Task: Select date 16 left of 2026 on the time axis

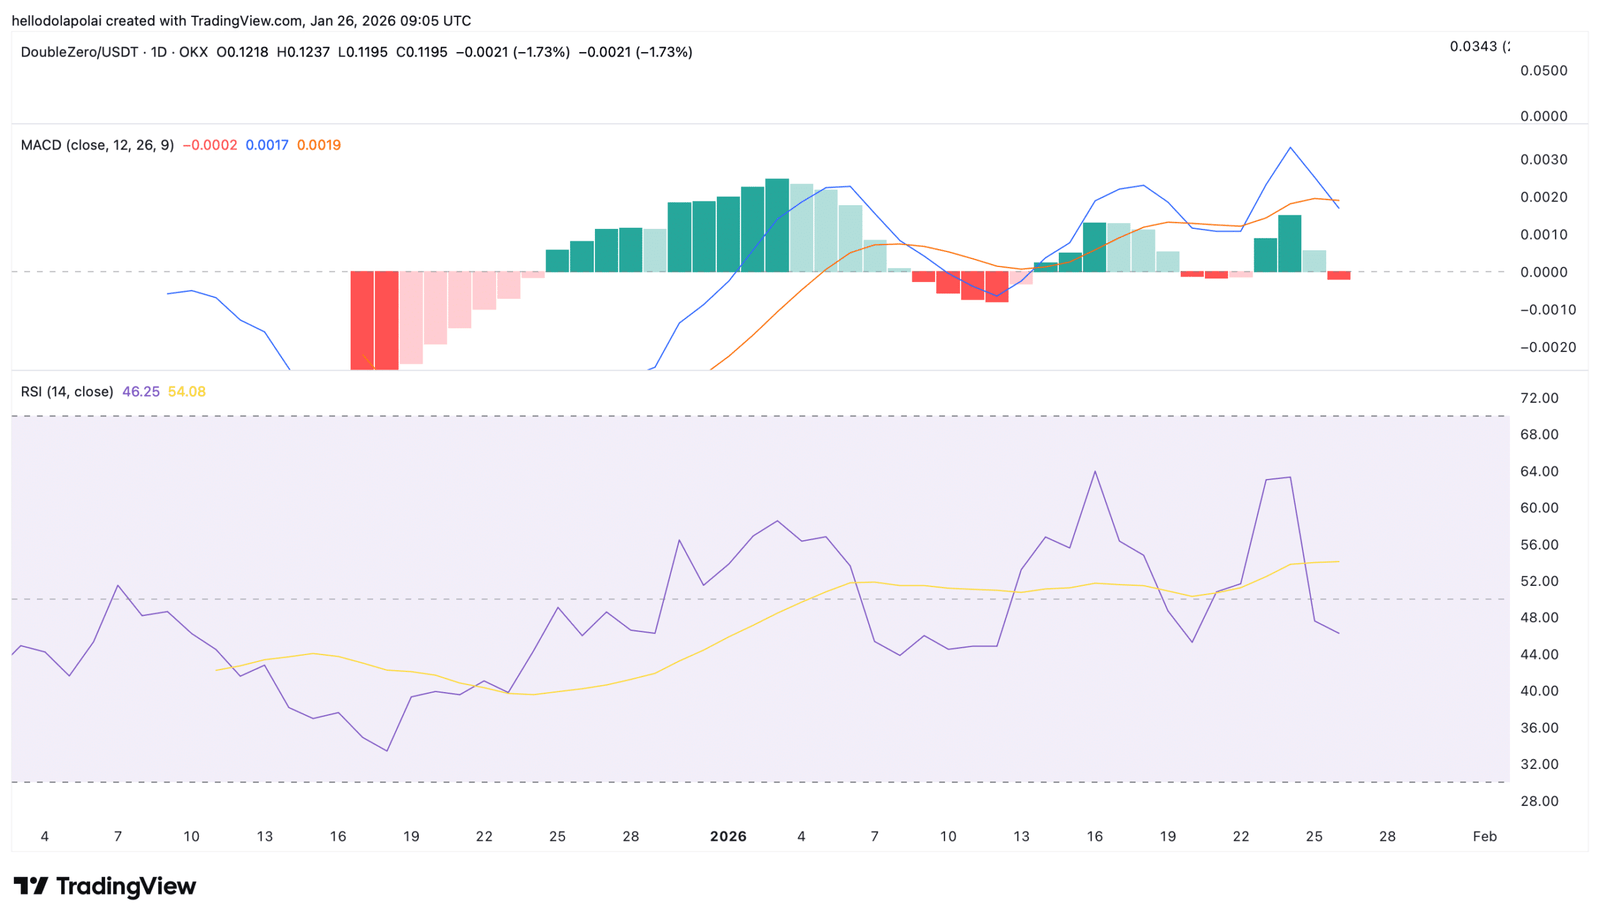Action: (338, 837)
